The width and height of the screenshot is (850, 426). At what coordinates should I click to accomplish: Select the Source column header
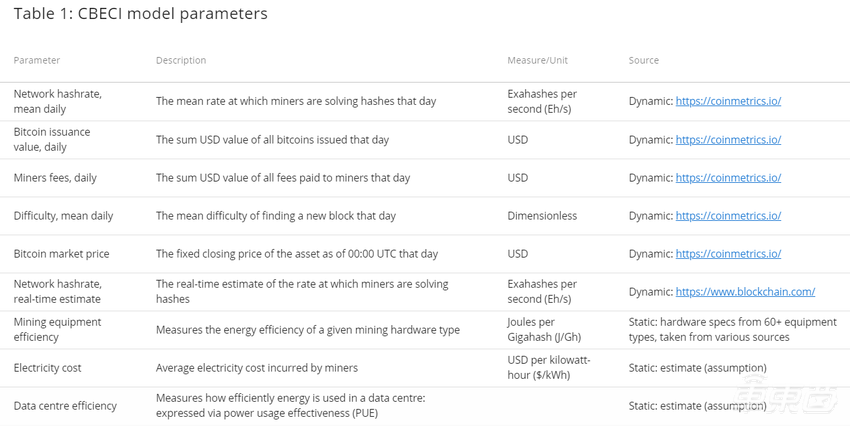click(x=643, y=60)
